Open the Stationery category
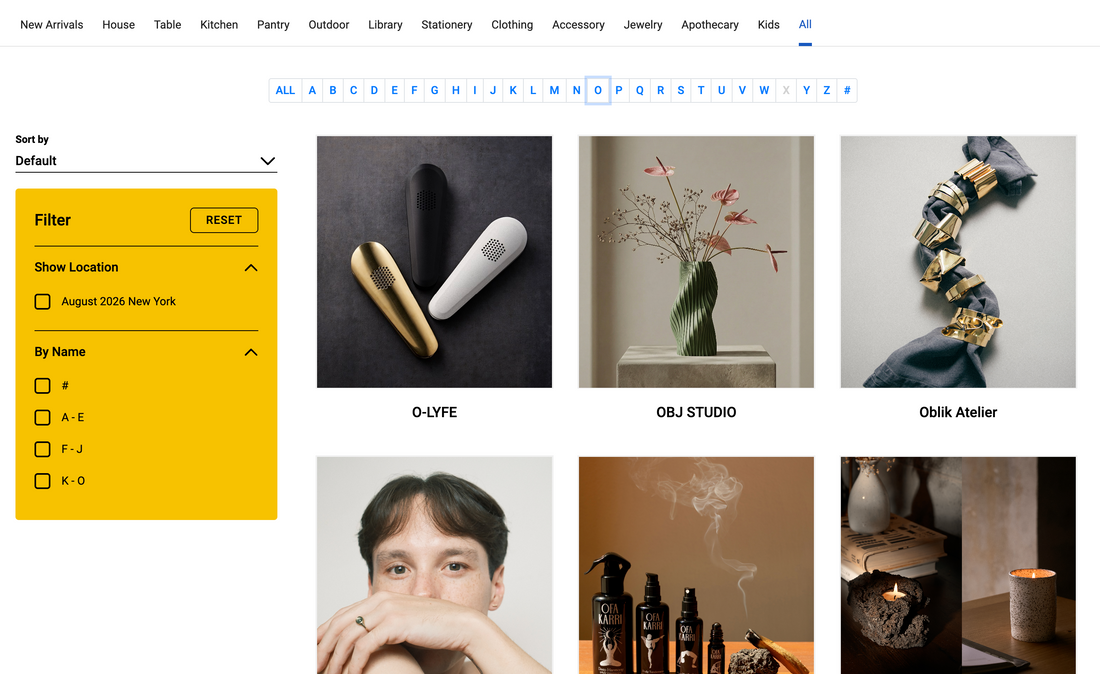The width and height of the screenshot is (1100, 674). click(x=446, y=25)
